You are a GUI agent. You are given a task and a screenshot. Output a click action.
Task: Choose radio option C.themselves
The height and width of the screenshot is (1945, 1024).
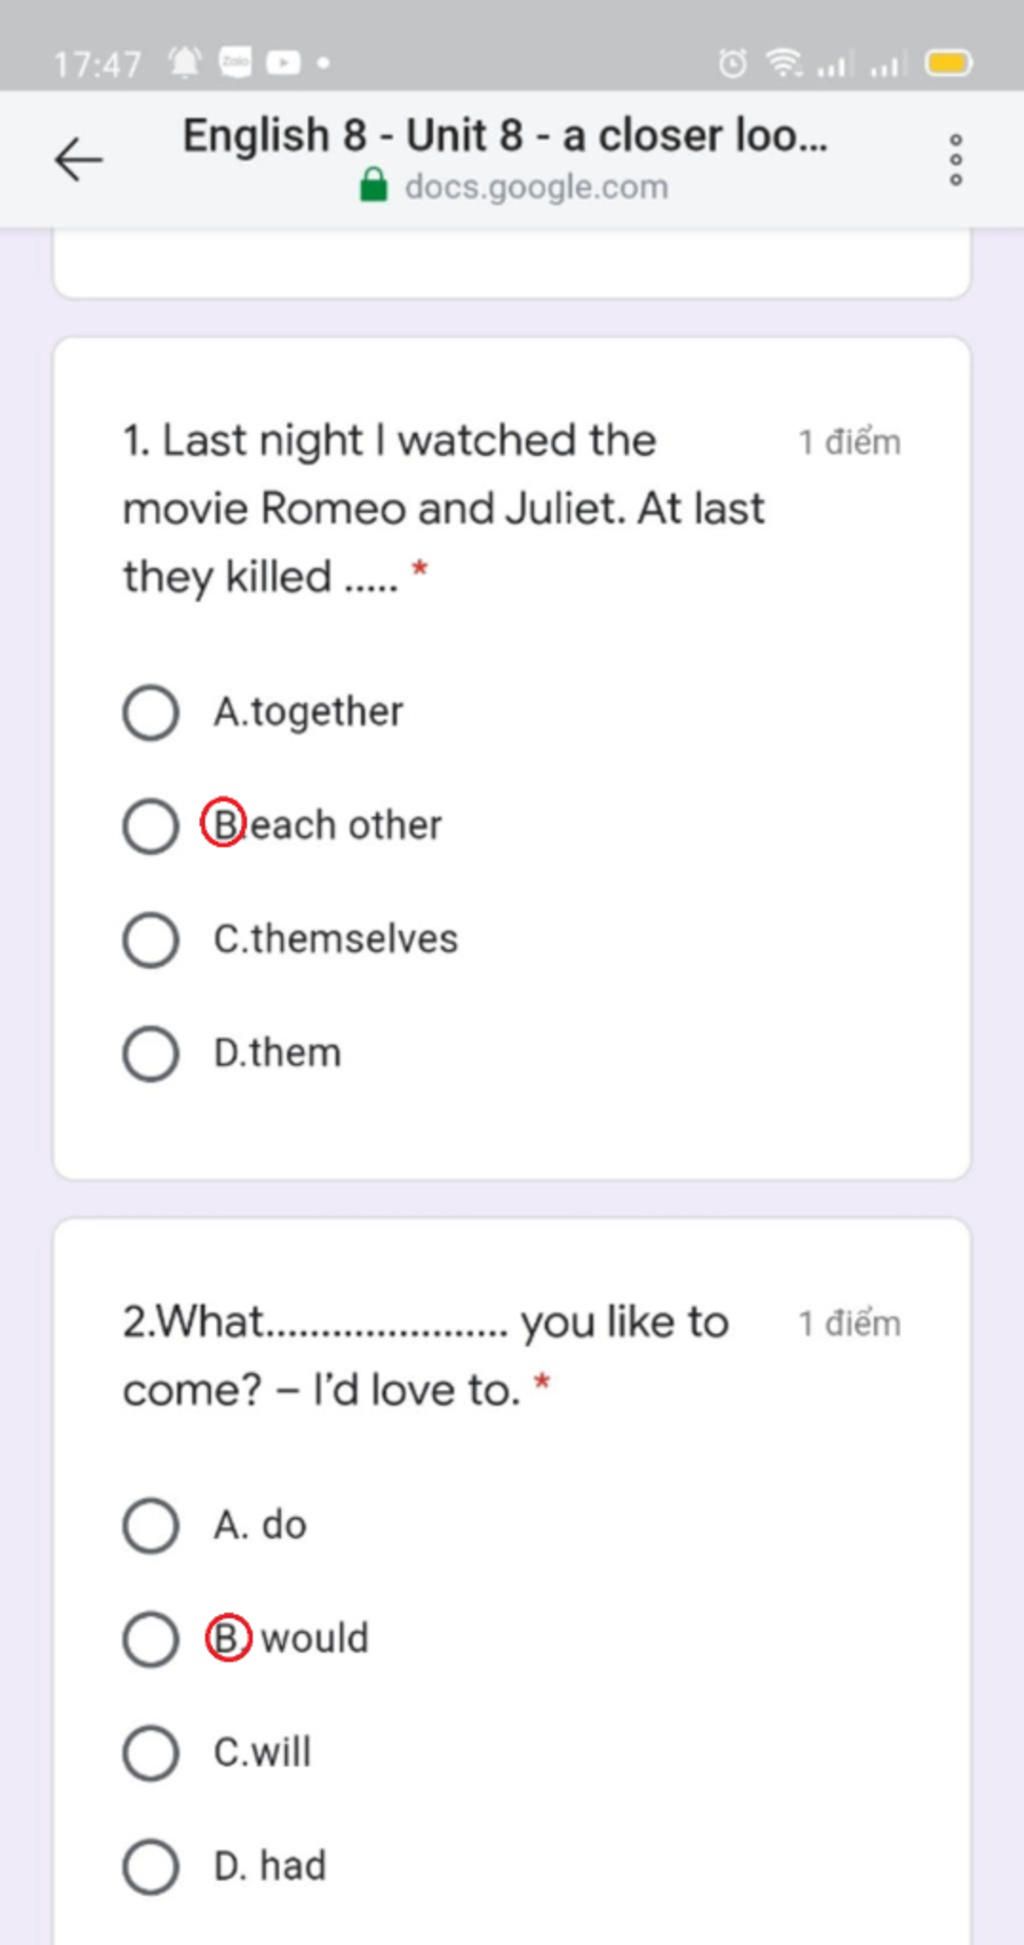(x=151, y=939)
